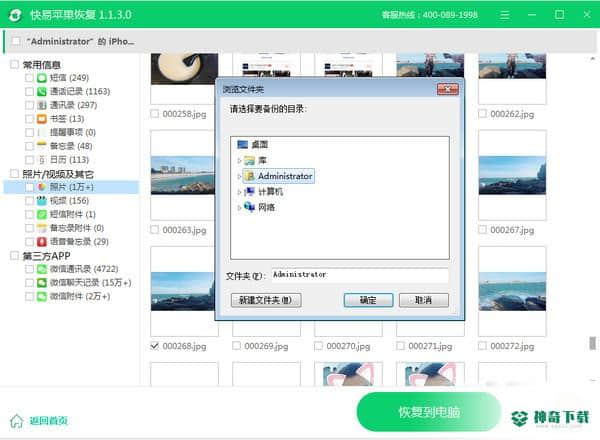
Task: Click the 微信聊天记录 (15万+) WeChat icon
Action: click(x=42, y=283)
